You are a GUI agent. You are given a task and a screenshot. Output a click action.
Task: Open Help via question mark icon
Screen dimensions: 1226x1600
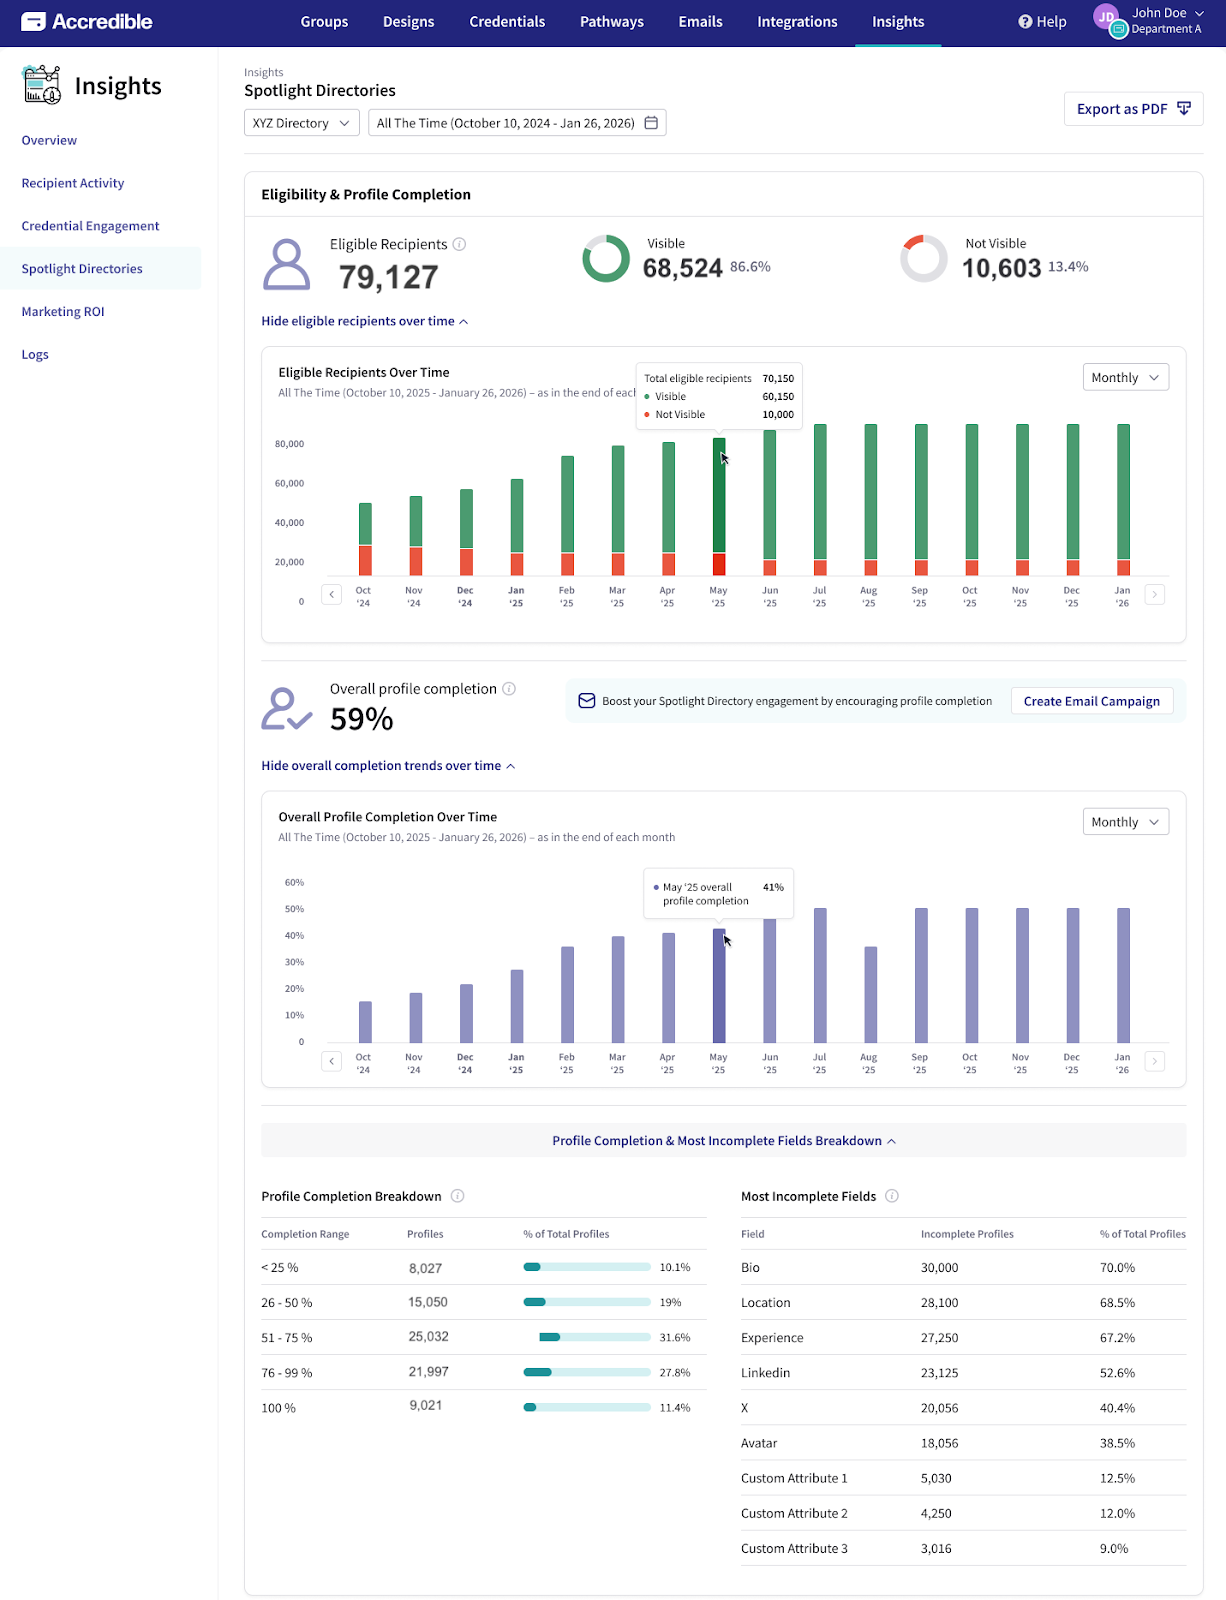tap(1025, 21)
